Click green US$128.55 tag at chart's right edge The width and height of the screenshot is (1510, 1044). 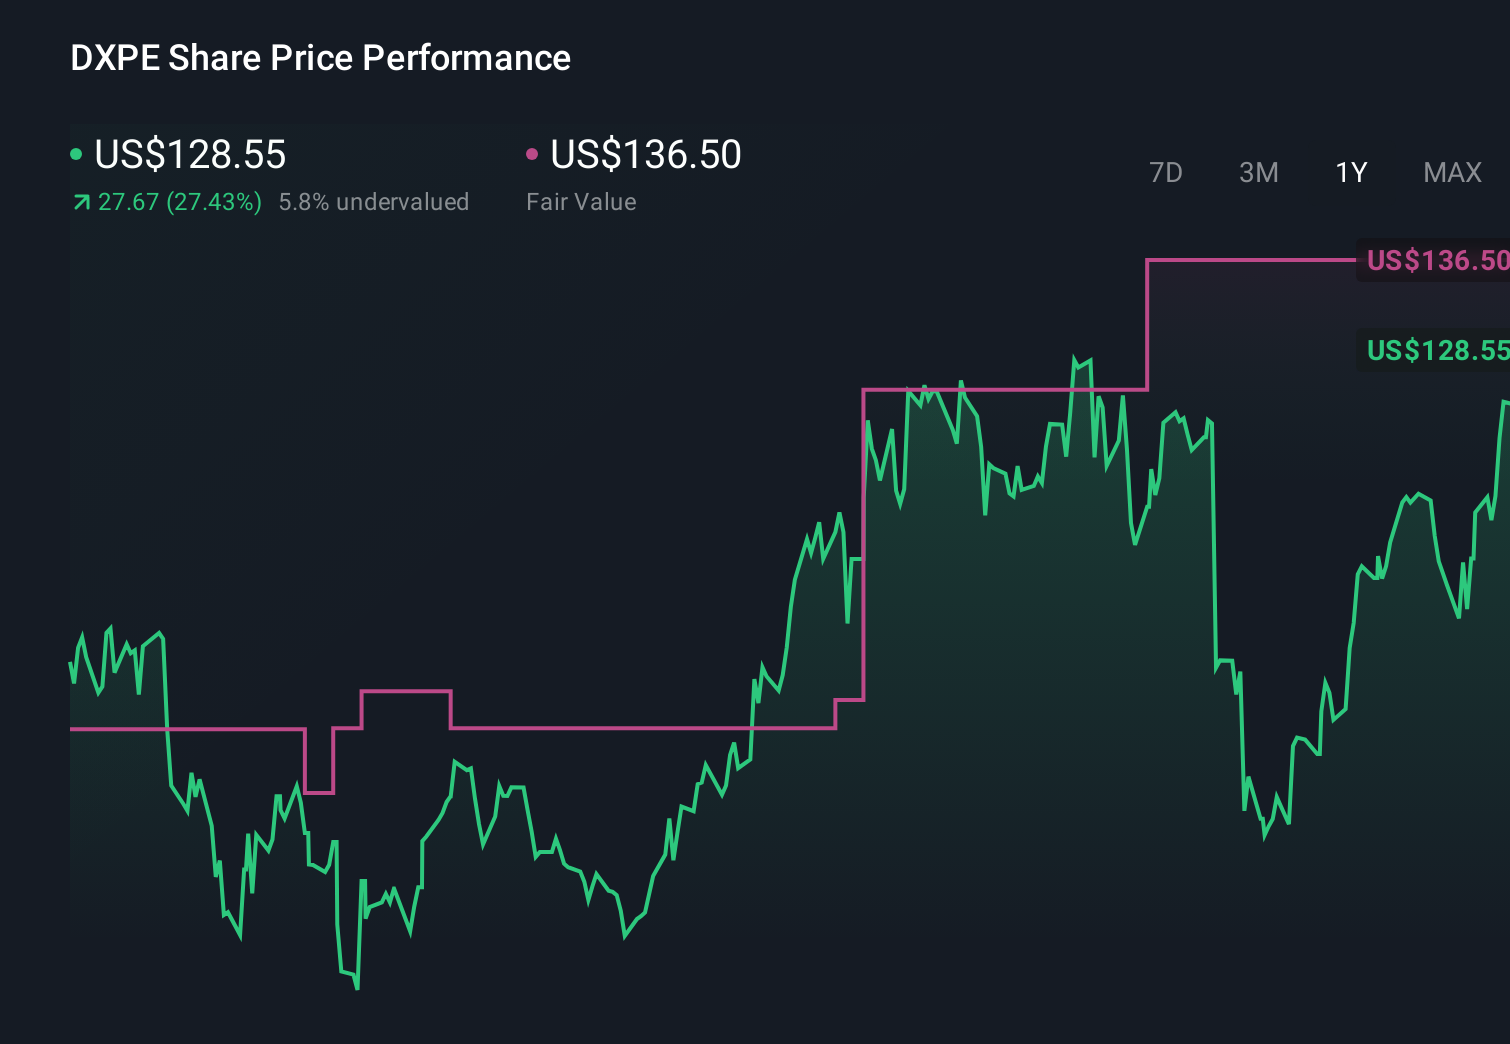click(x=1436, y=351)
